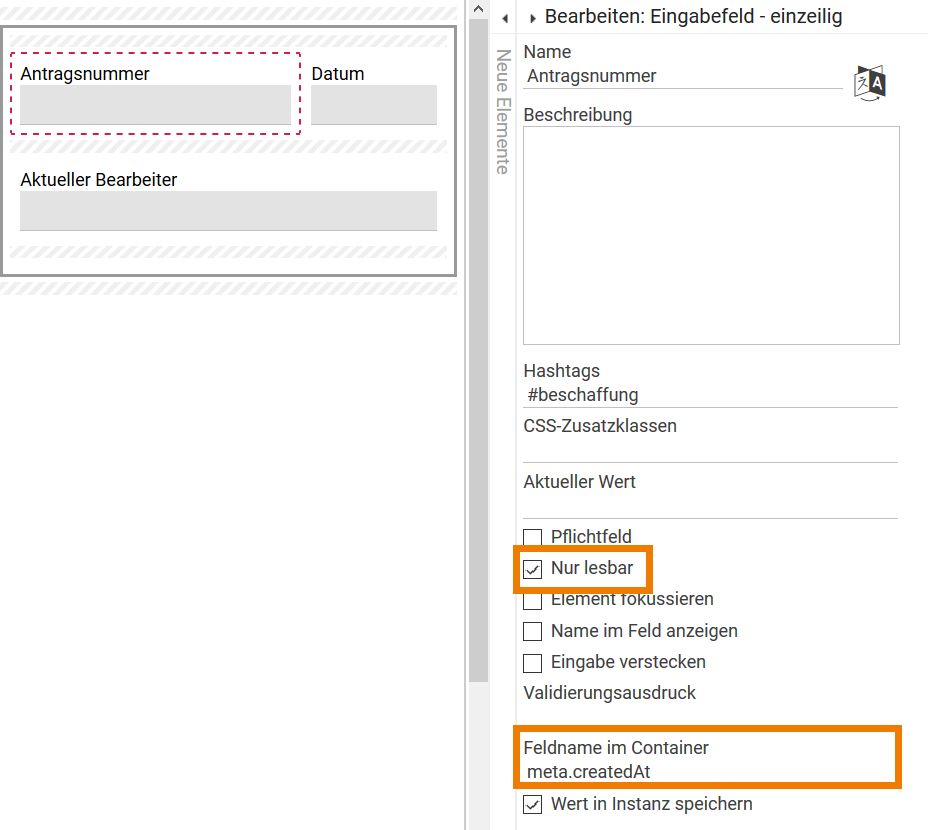The width and height of the screenshot is (928, 830).
Task: Edit the Feldname im Container value
Action: [x=710, y=771]
